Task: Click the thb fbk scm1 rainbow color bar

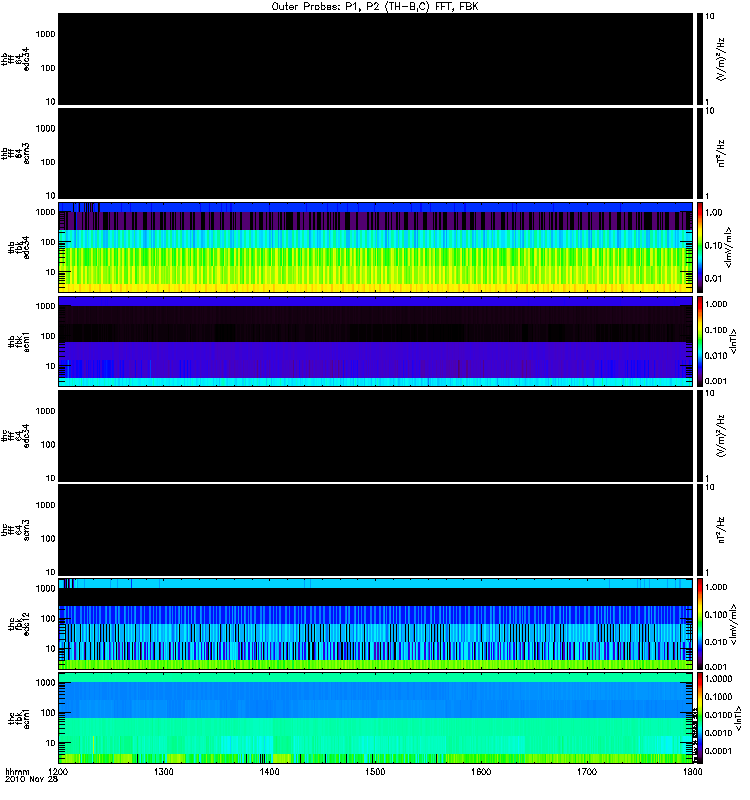Action: click(699, 341)
